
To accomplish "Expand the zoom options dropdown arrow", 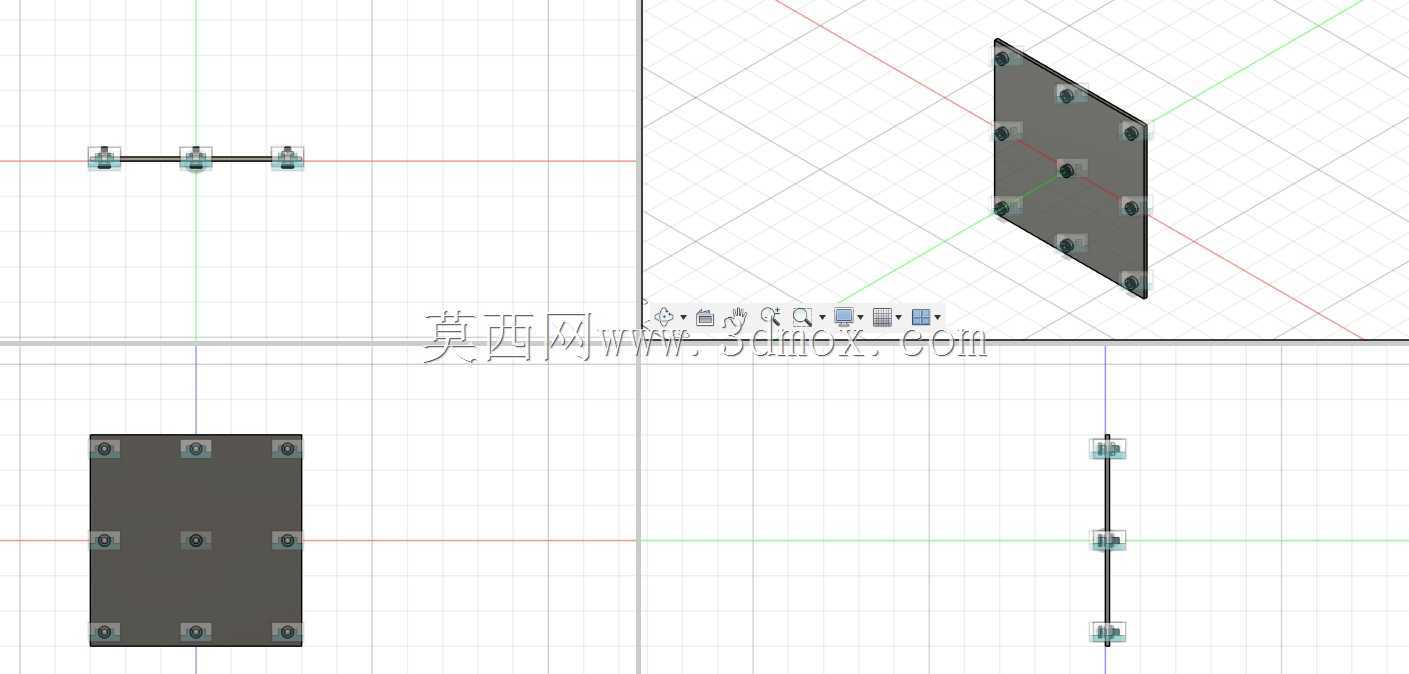I will [822, 318].
